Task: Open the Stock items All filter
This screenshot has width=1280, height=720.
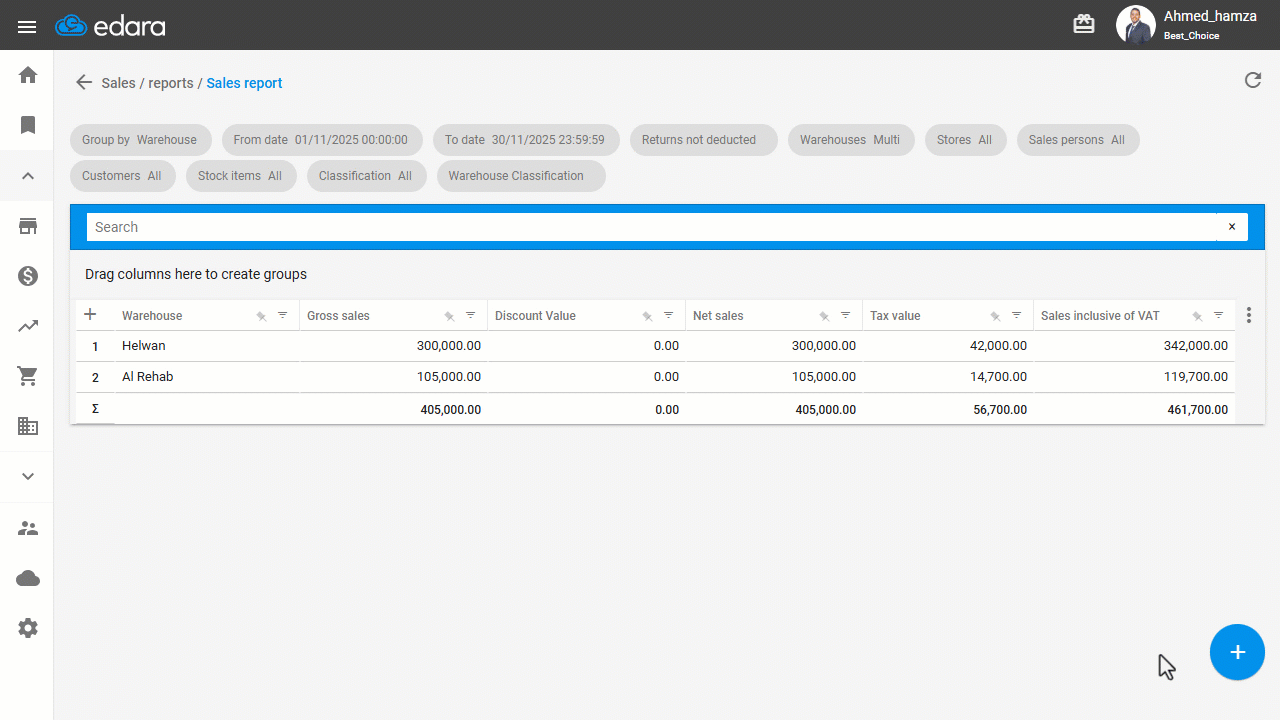Action: [x=241, y=176]
